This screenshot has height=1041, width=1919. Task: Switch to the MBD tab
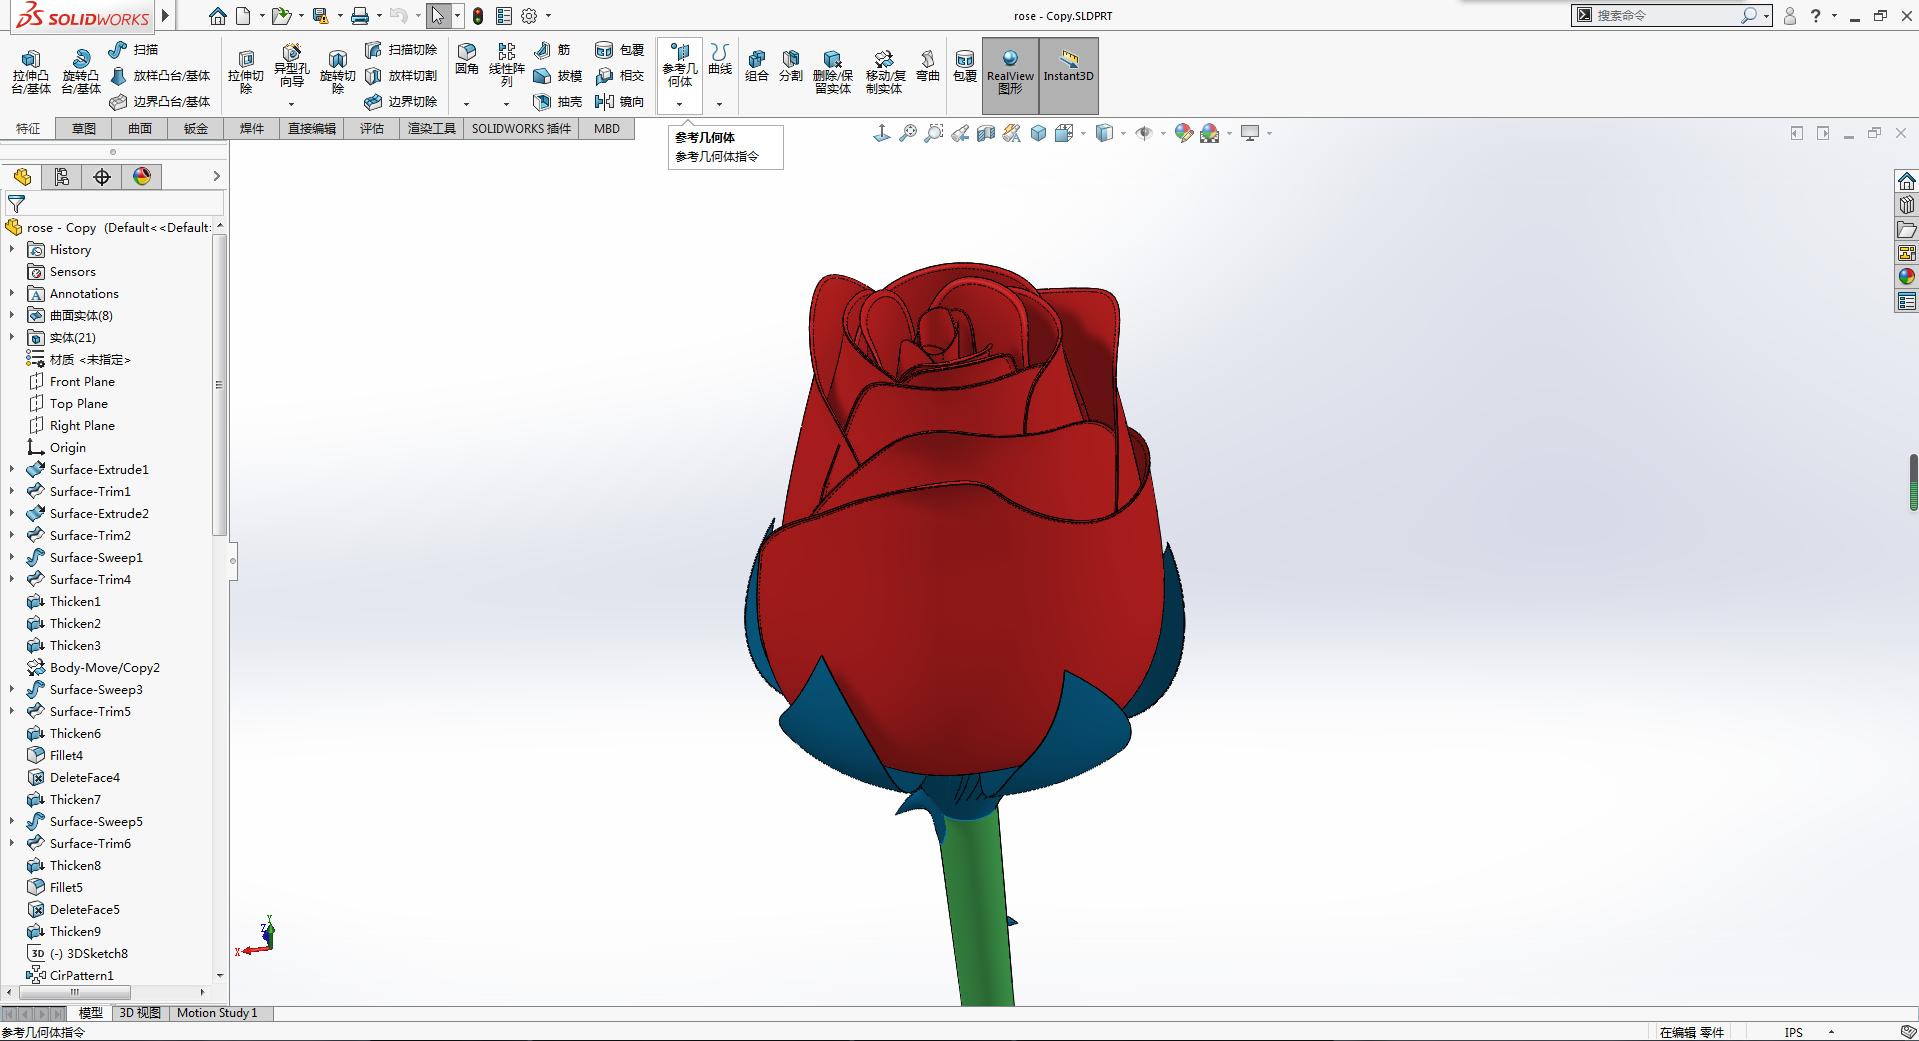tap(607, 129)
